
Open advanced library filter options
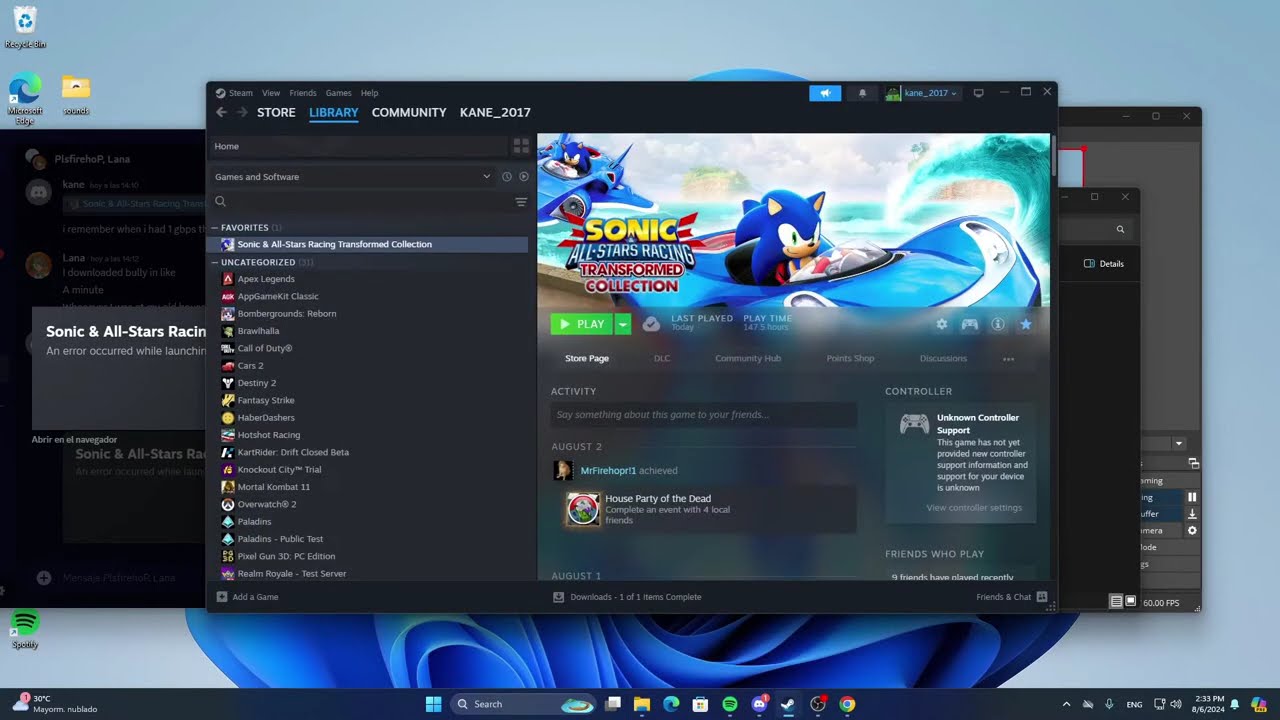pos(521,202)
